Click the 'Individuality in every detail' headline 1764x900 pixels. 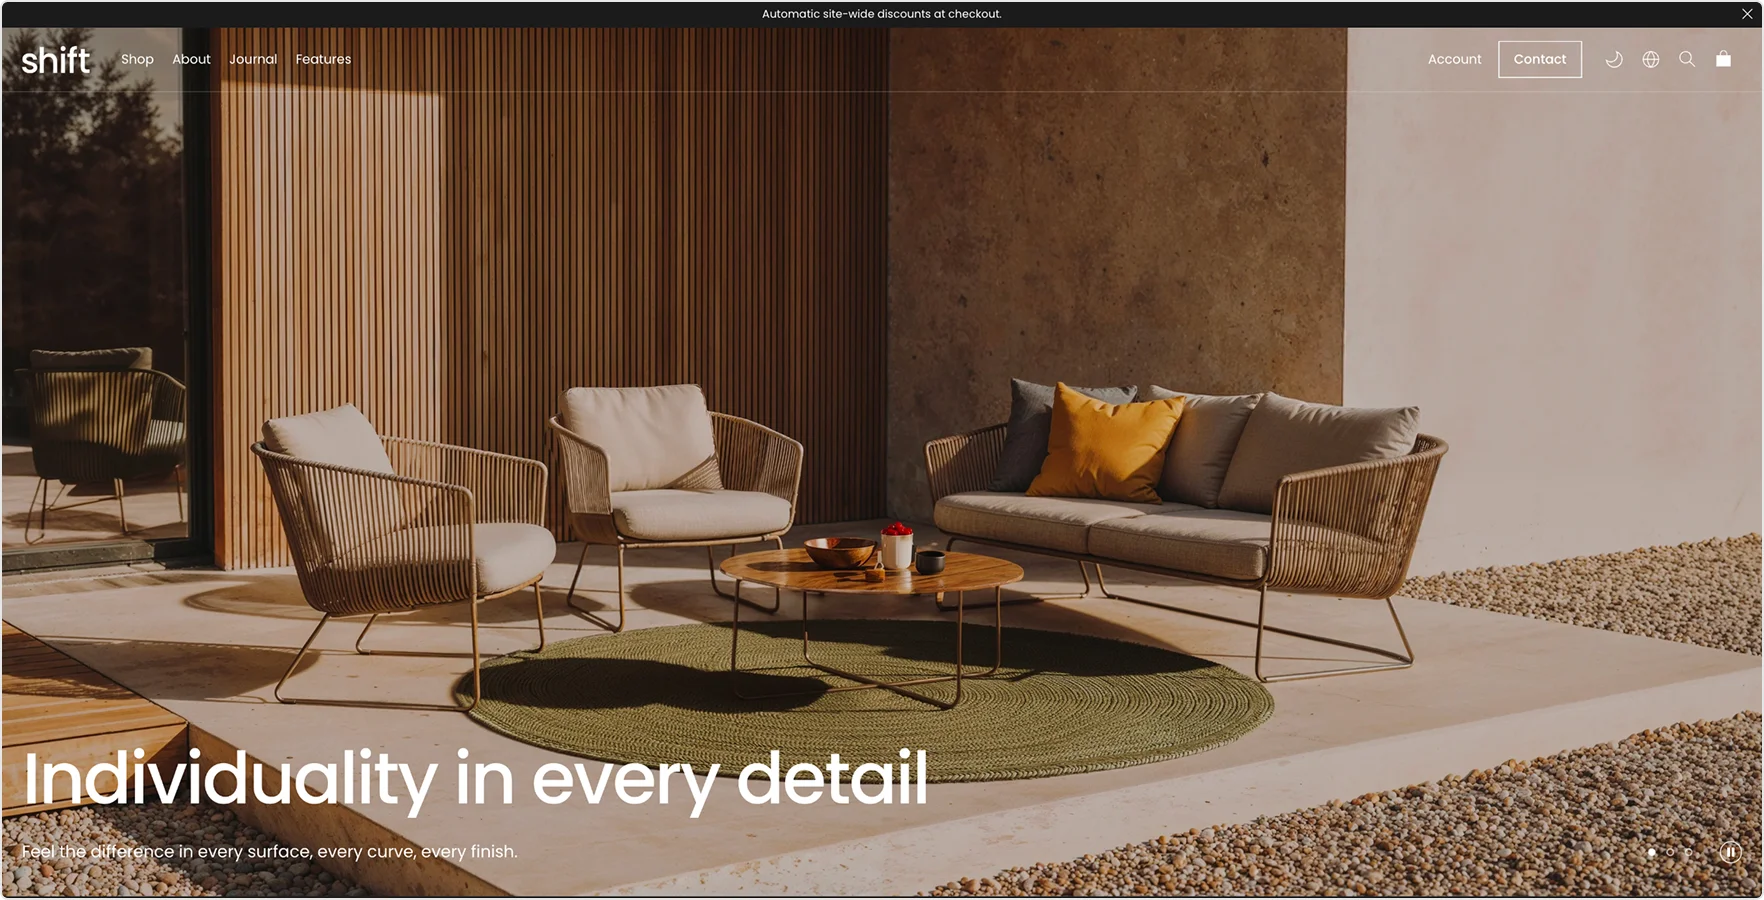tap(475, 778)
